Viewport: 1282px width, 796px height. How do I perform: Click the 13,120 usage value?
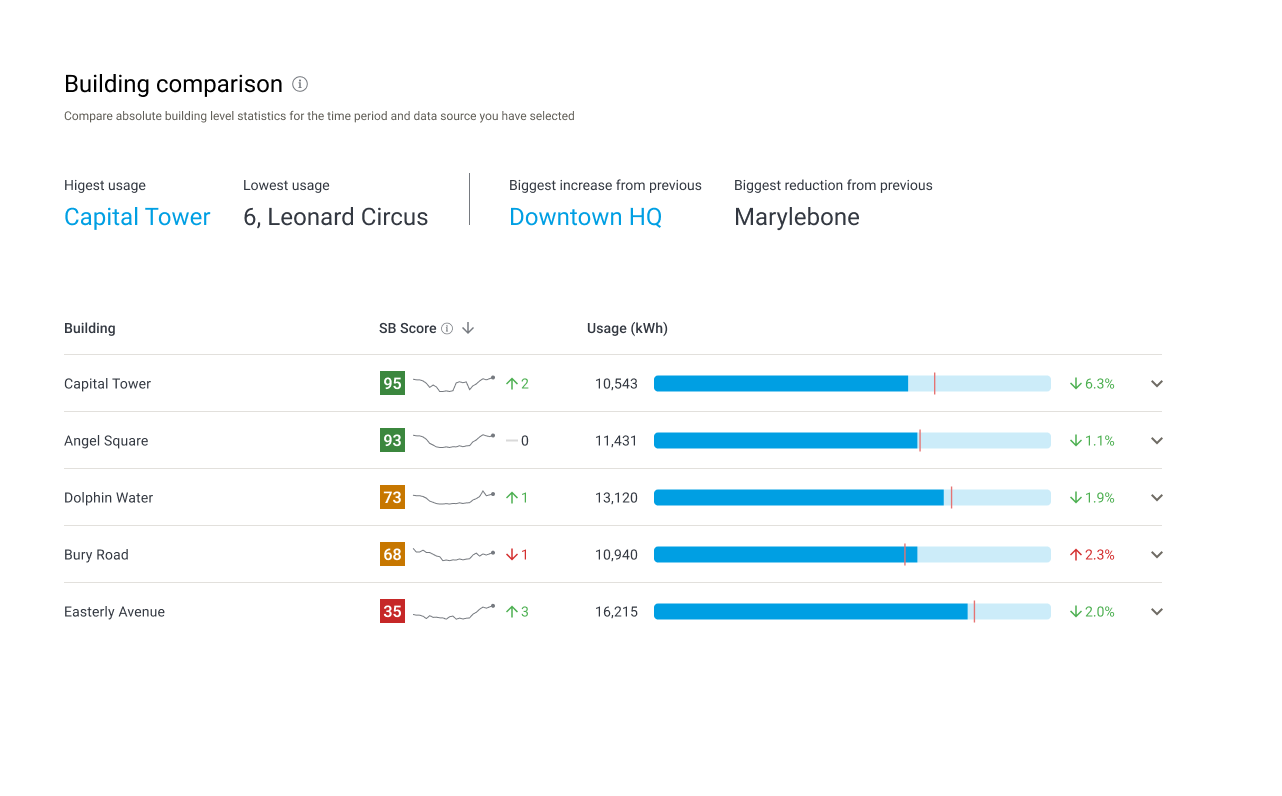[x=616, y=498]
